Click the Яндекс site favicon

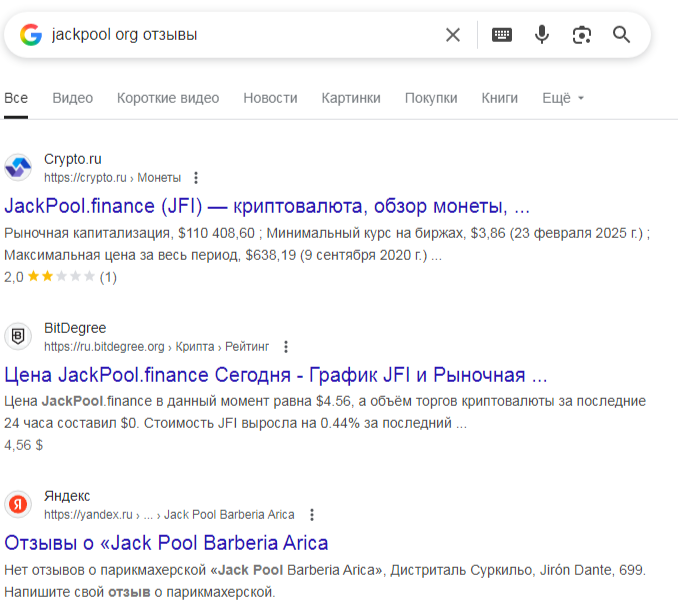point(19,505)
